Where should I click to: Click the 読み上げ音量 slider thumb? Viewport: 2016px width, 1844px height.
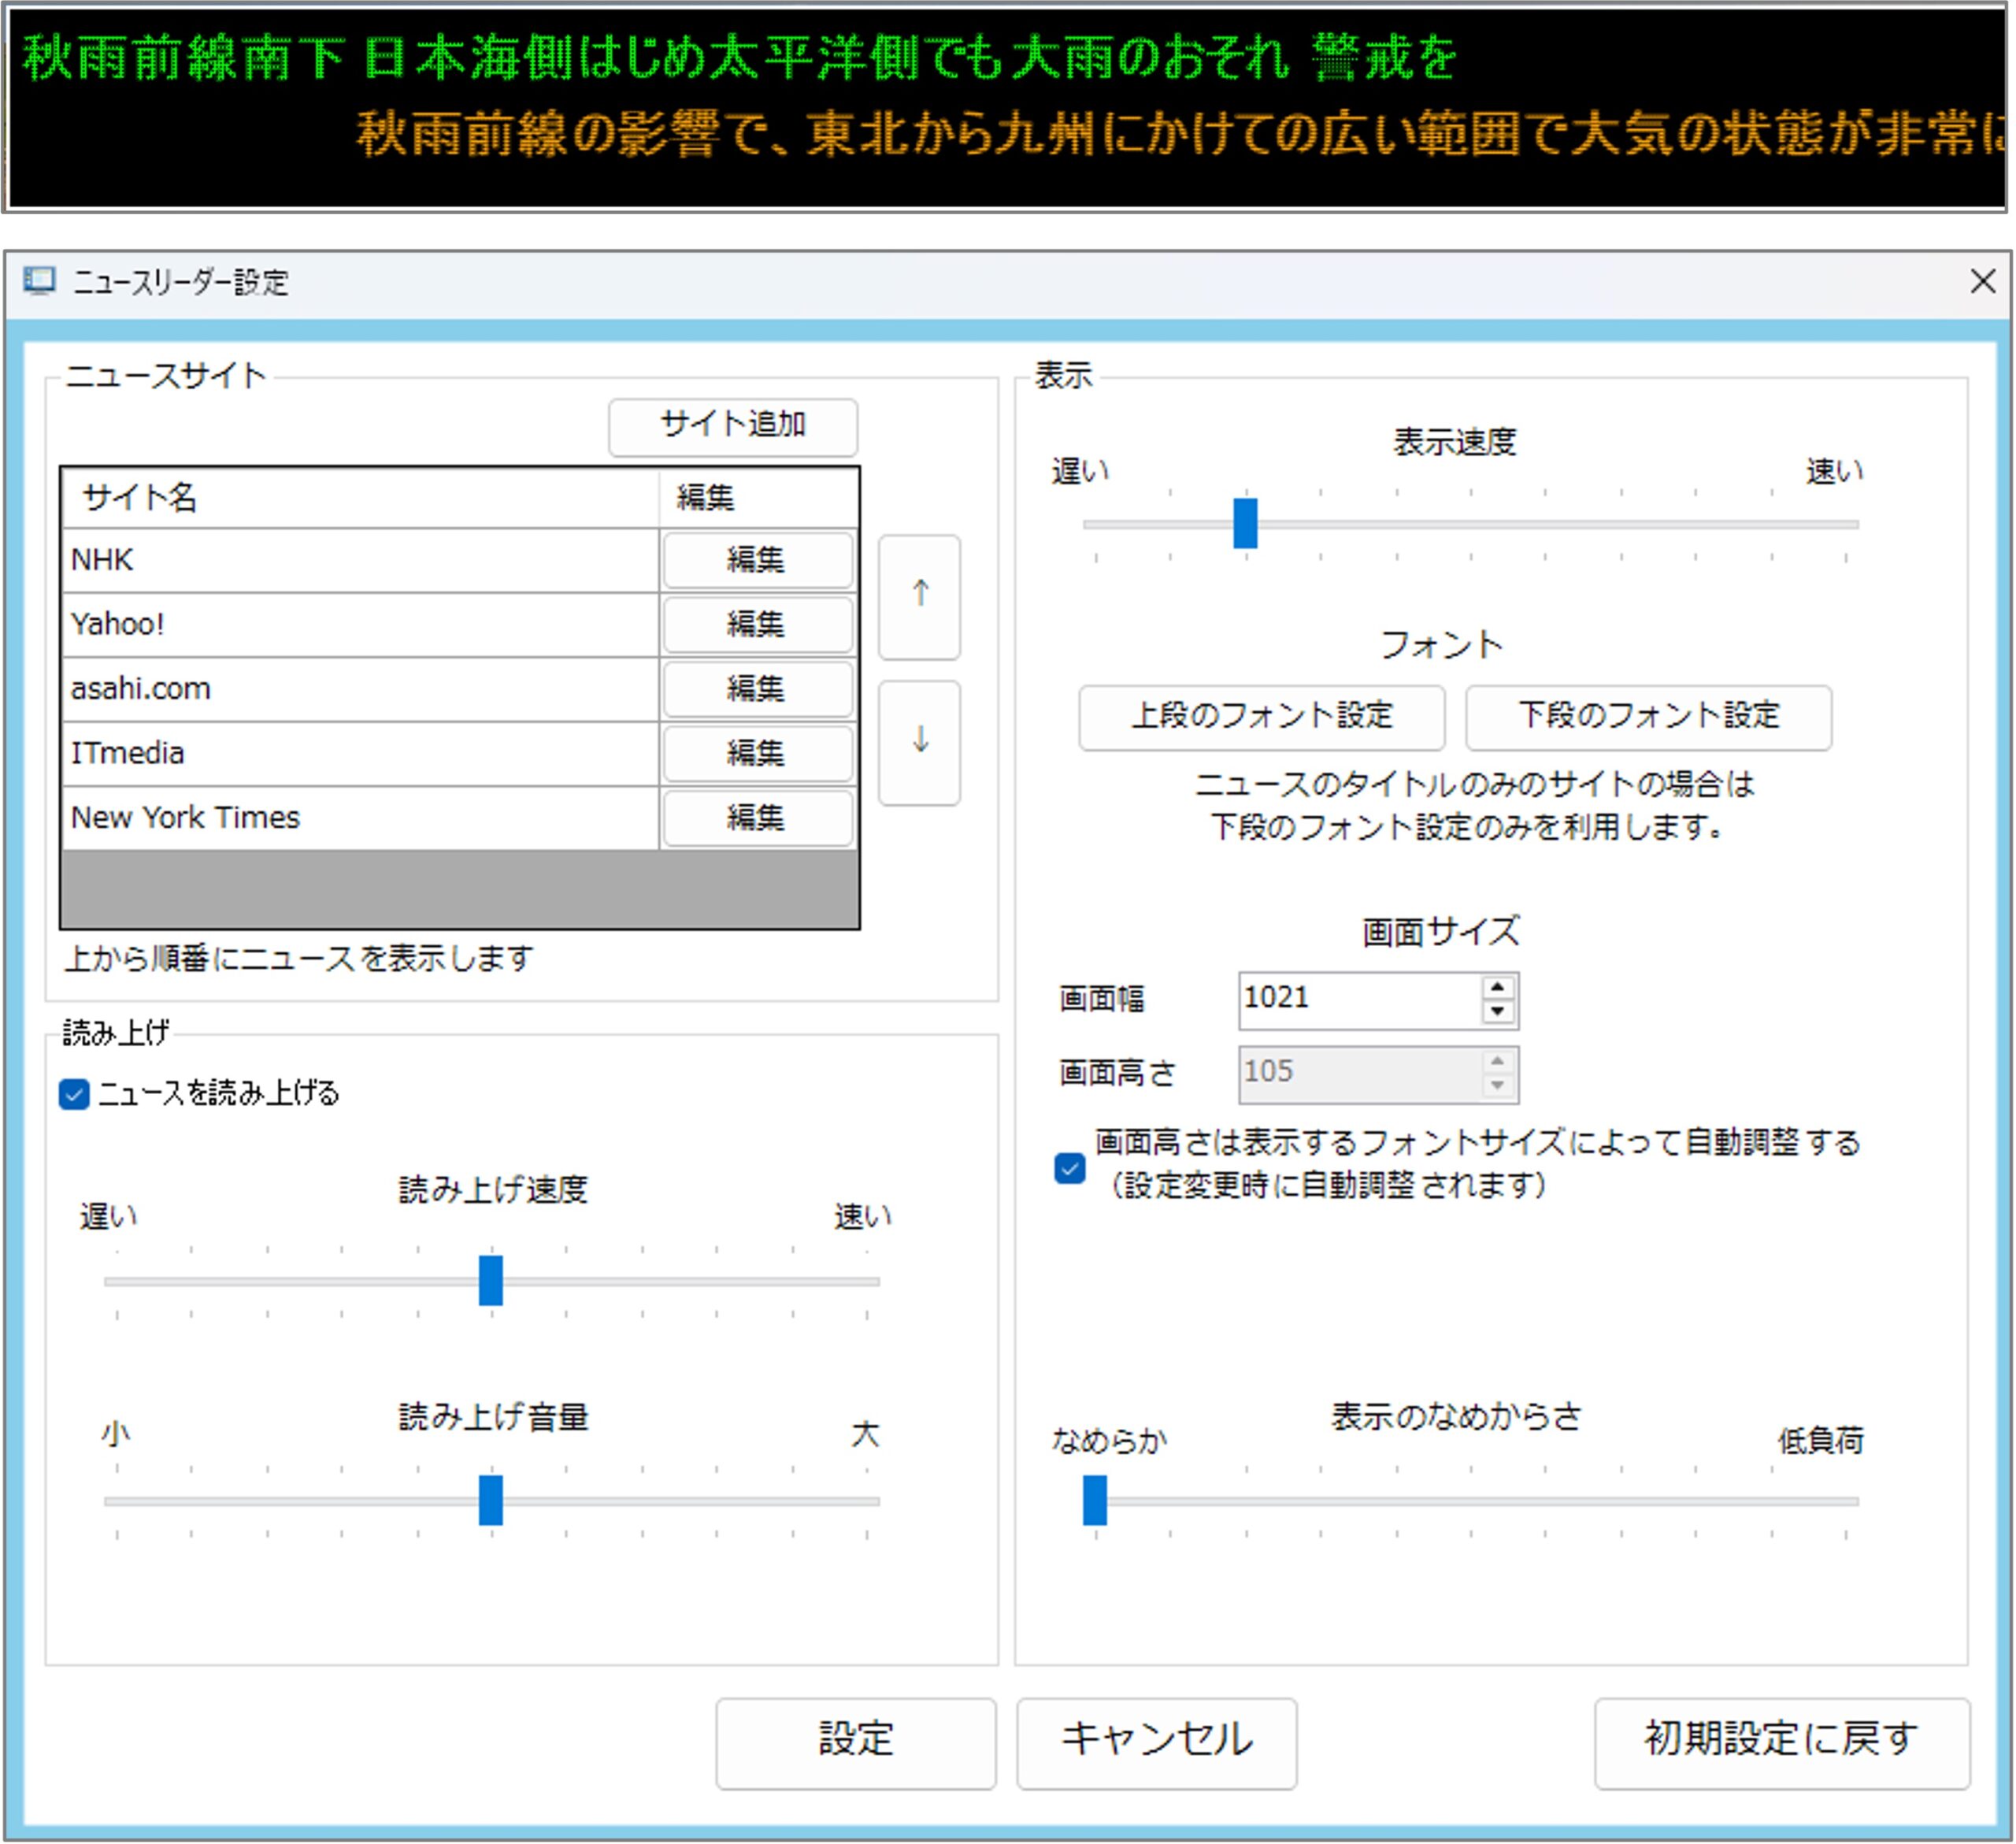coord(490,1500)
